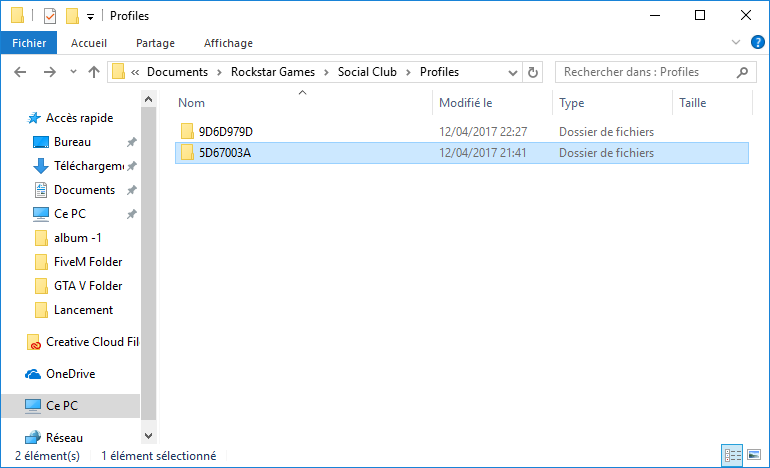The height and width of the screenshot is (468, 770).
Task: Click the OneDrive cloud icon
Action: pyautogui.click(x=33, y=374)
